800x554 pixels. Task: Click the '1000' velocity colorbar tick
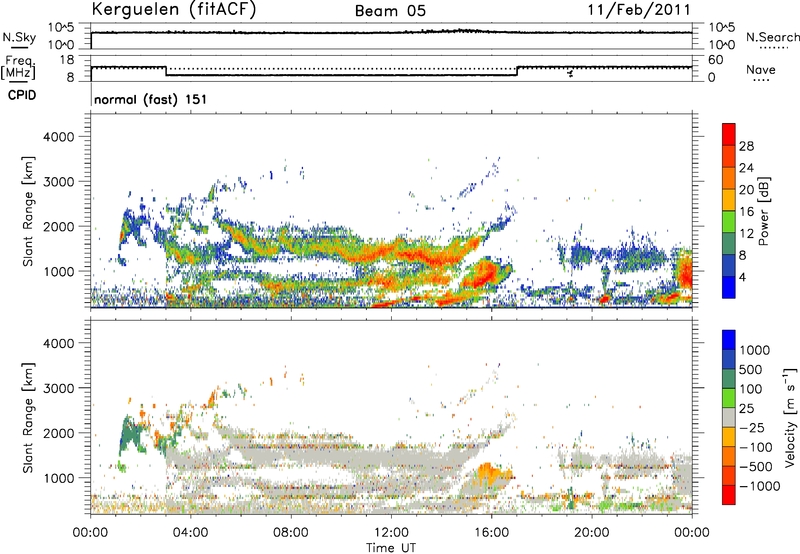pyautogui.click(x=755, y=350)
